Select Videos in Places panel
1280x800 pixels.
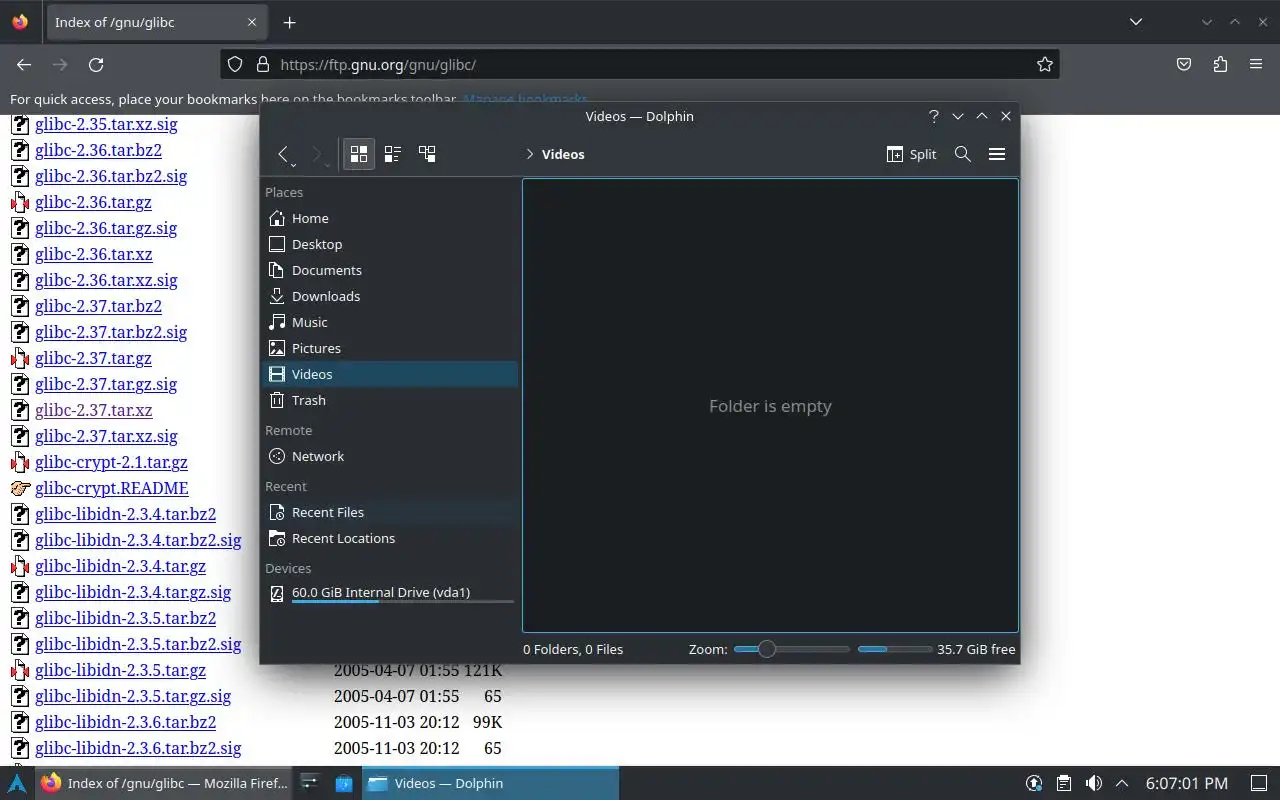(390, 374)
